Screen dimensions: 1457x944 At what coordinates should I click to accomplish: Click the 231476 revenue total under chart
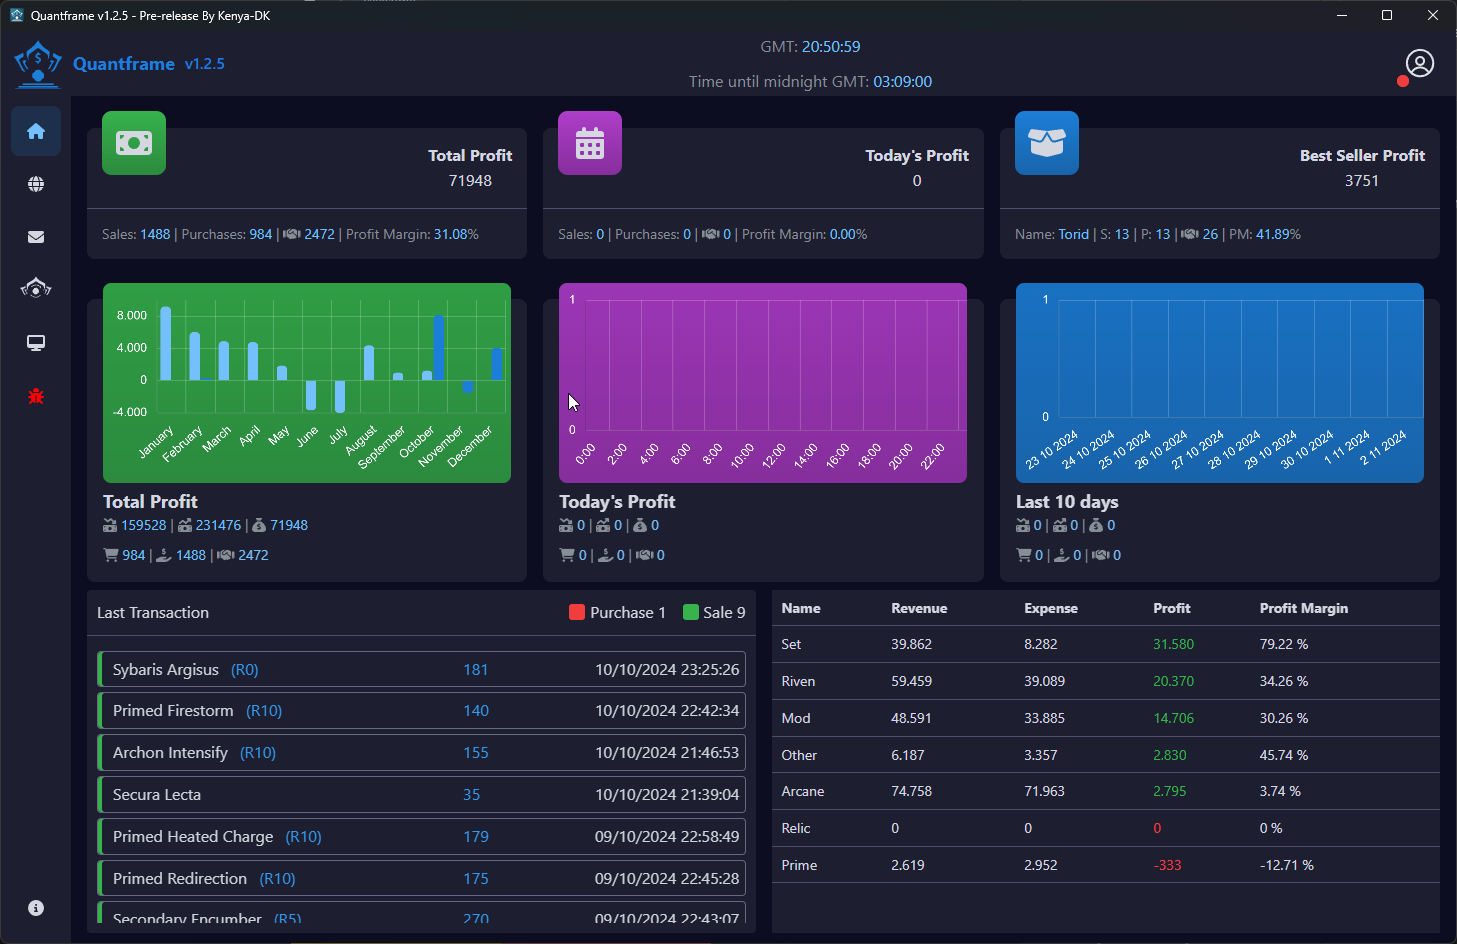218,525
